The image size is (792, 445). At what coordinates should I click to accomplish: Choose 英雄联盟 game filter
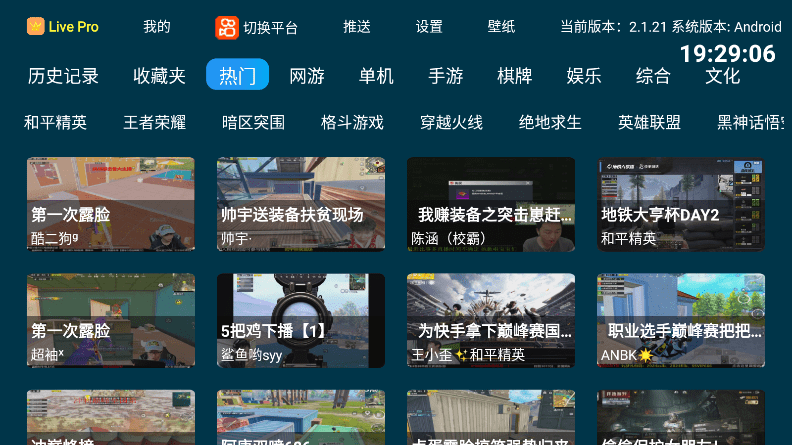[x=649, y=122]
